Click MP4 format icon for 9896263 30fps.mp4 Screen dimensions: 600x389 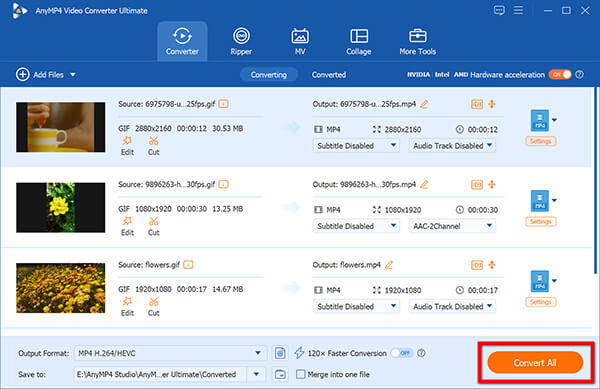tap(540, 201)
